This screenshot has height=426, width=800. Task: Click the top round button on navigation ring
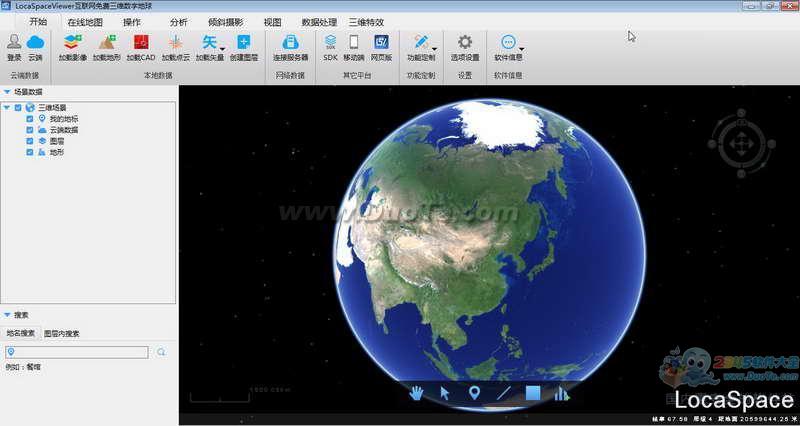pyautogui.click(x=741, y=113)
